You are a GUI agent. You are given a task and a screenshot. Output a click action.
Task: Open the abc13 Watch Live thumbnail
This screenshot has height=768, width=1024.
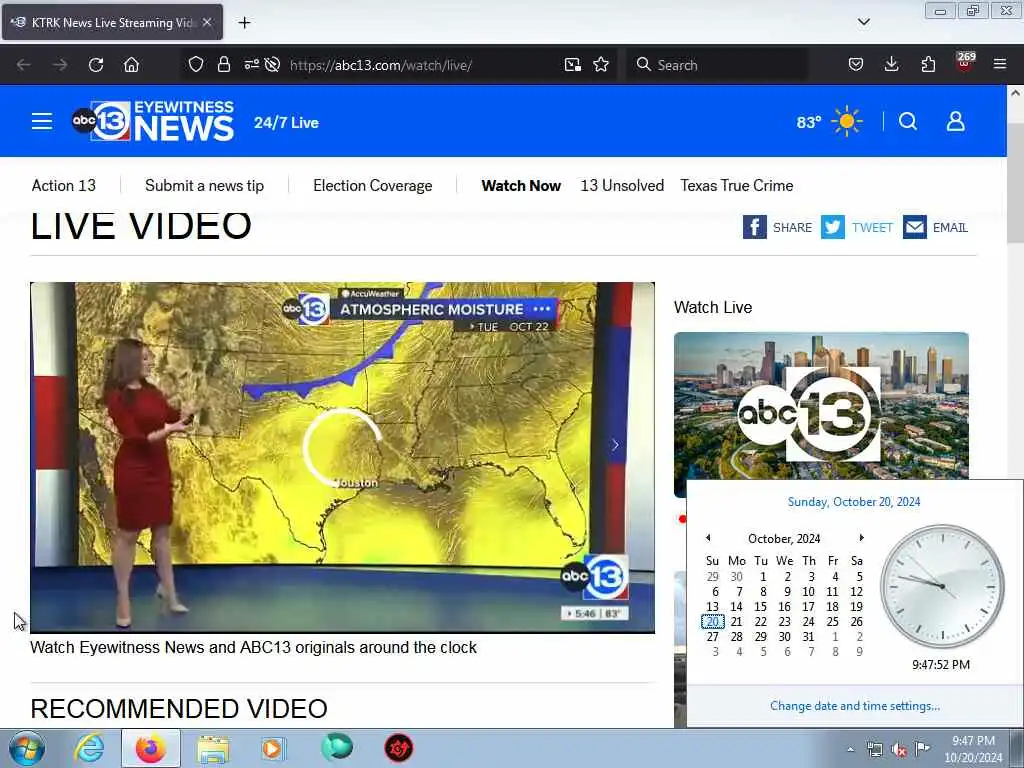[821, 413]
